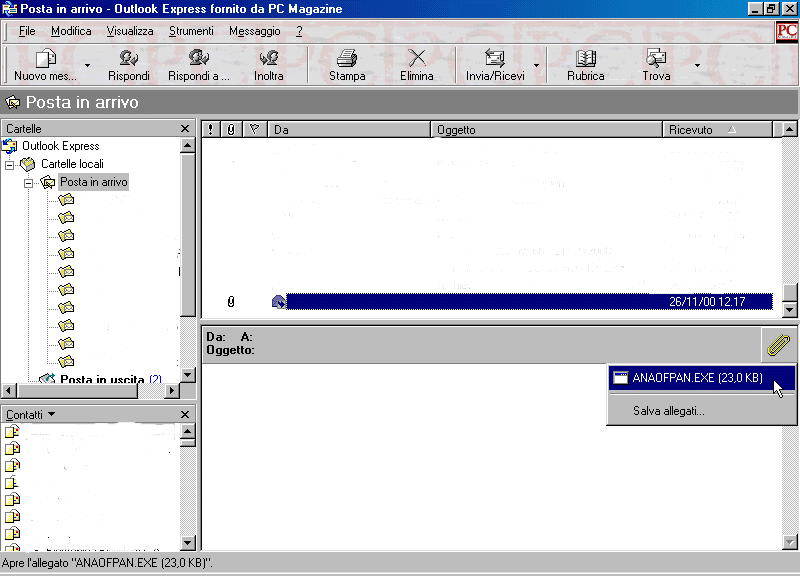
Task: Open the Strumenti menu
Action: pos(191,31)
